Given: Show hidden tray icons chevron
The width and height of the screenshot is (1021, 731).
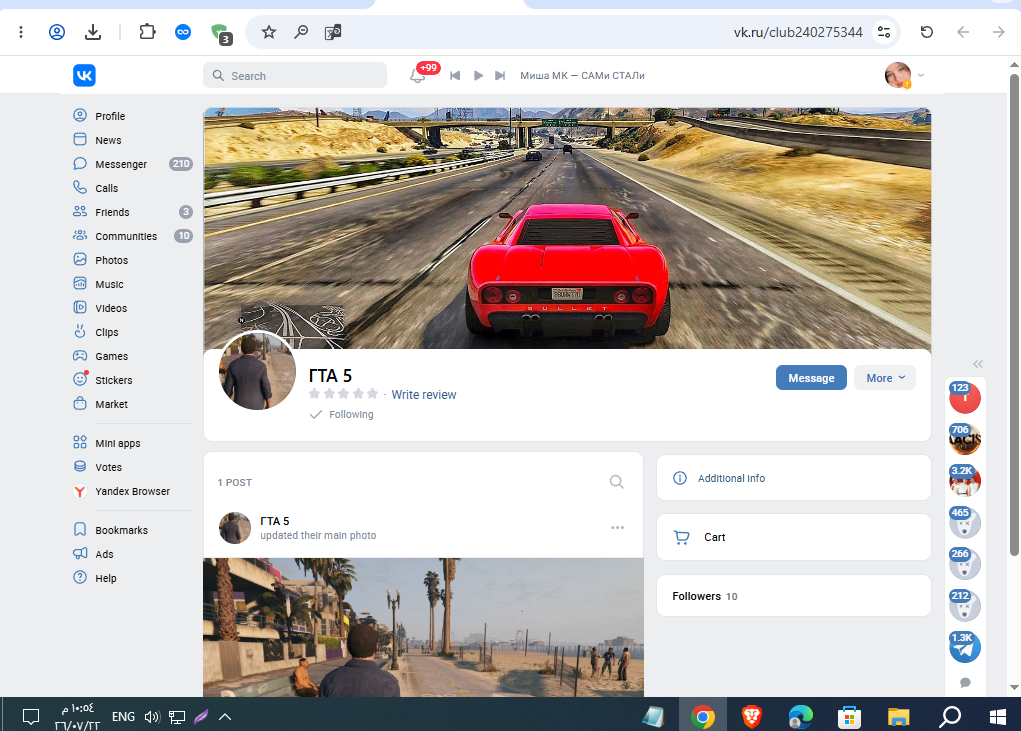Looking at the screenshot, I should (x=225, y=717).
